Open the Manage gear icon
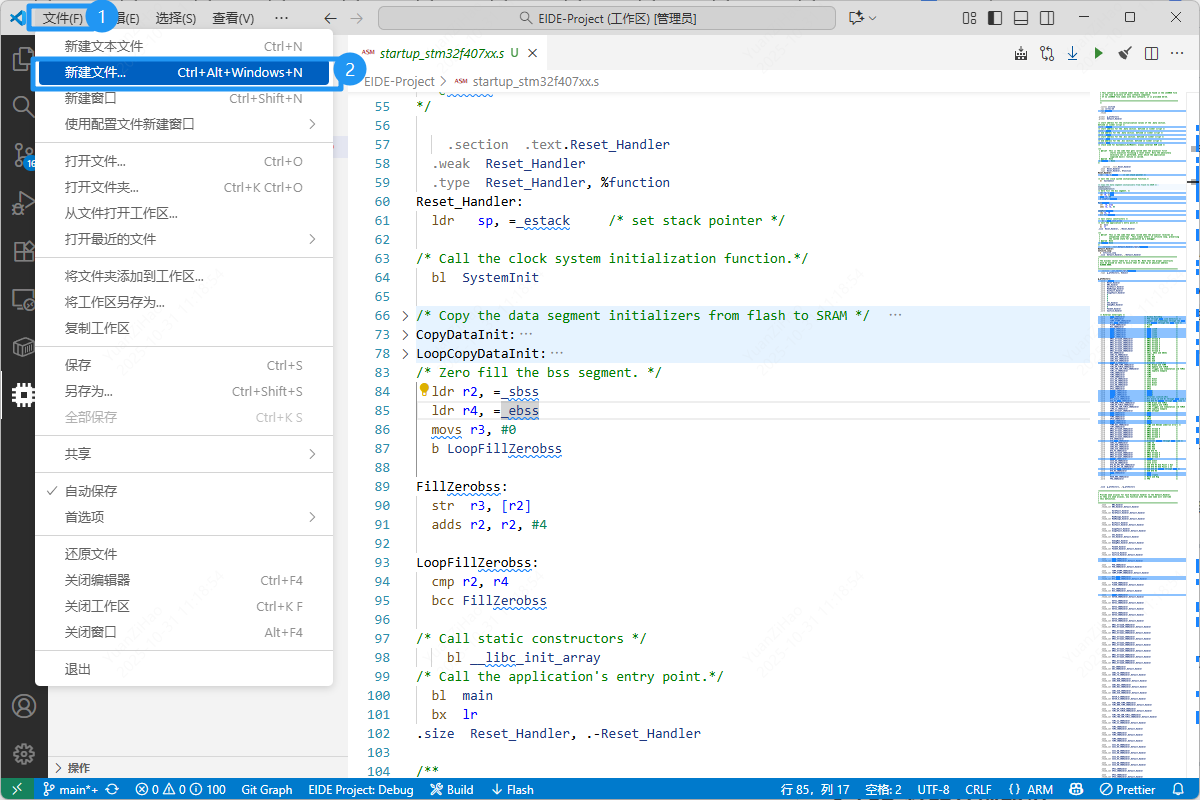Viewport: 1200px width, 800px height. tap(23, 754)
